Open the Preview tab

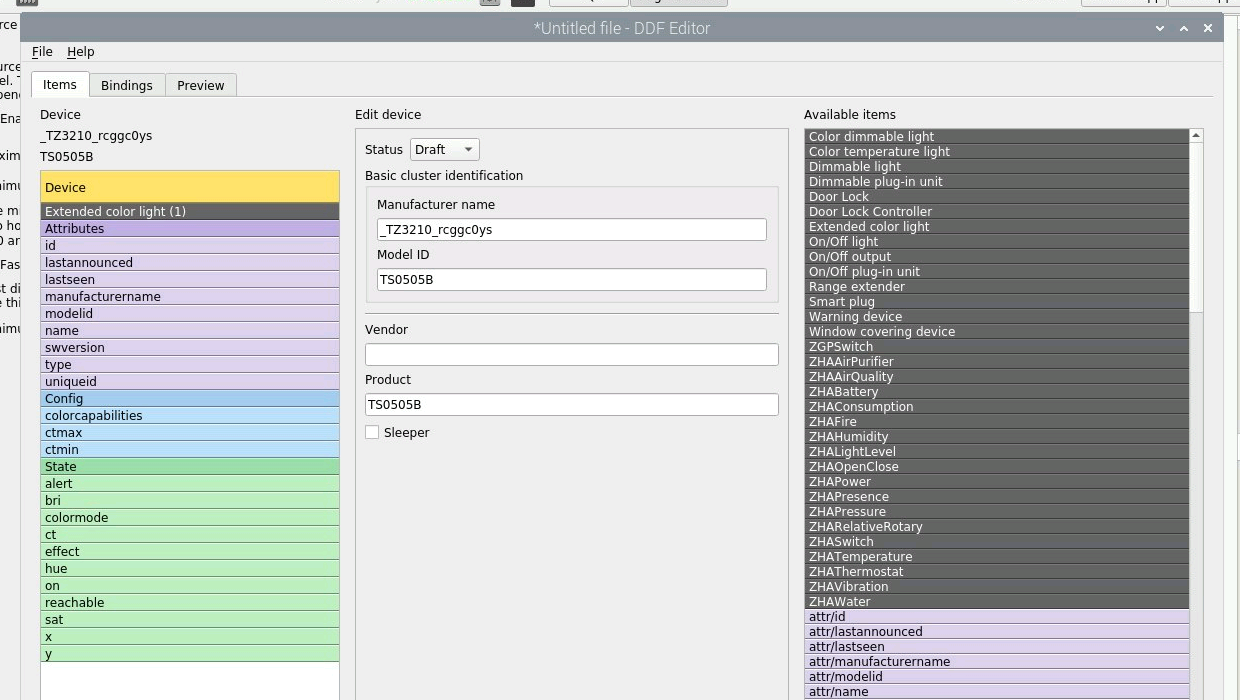201,86
